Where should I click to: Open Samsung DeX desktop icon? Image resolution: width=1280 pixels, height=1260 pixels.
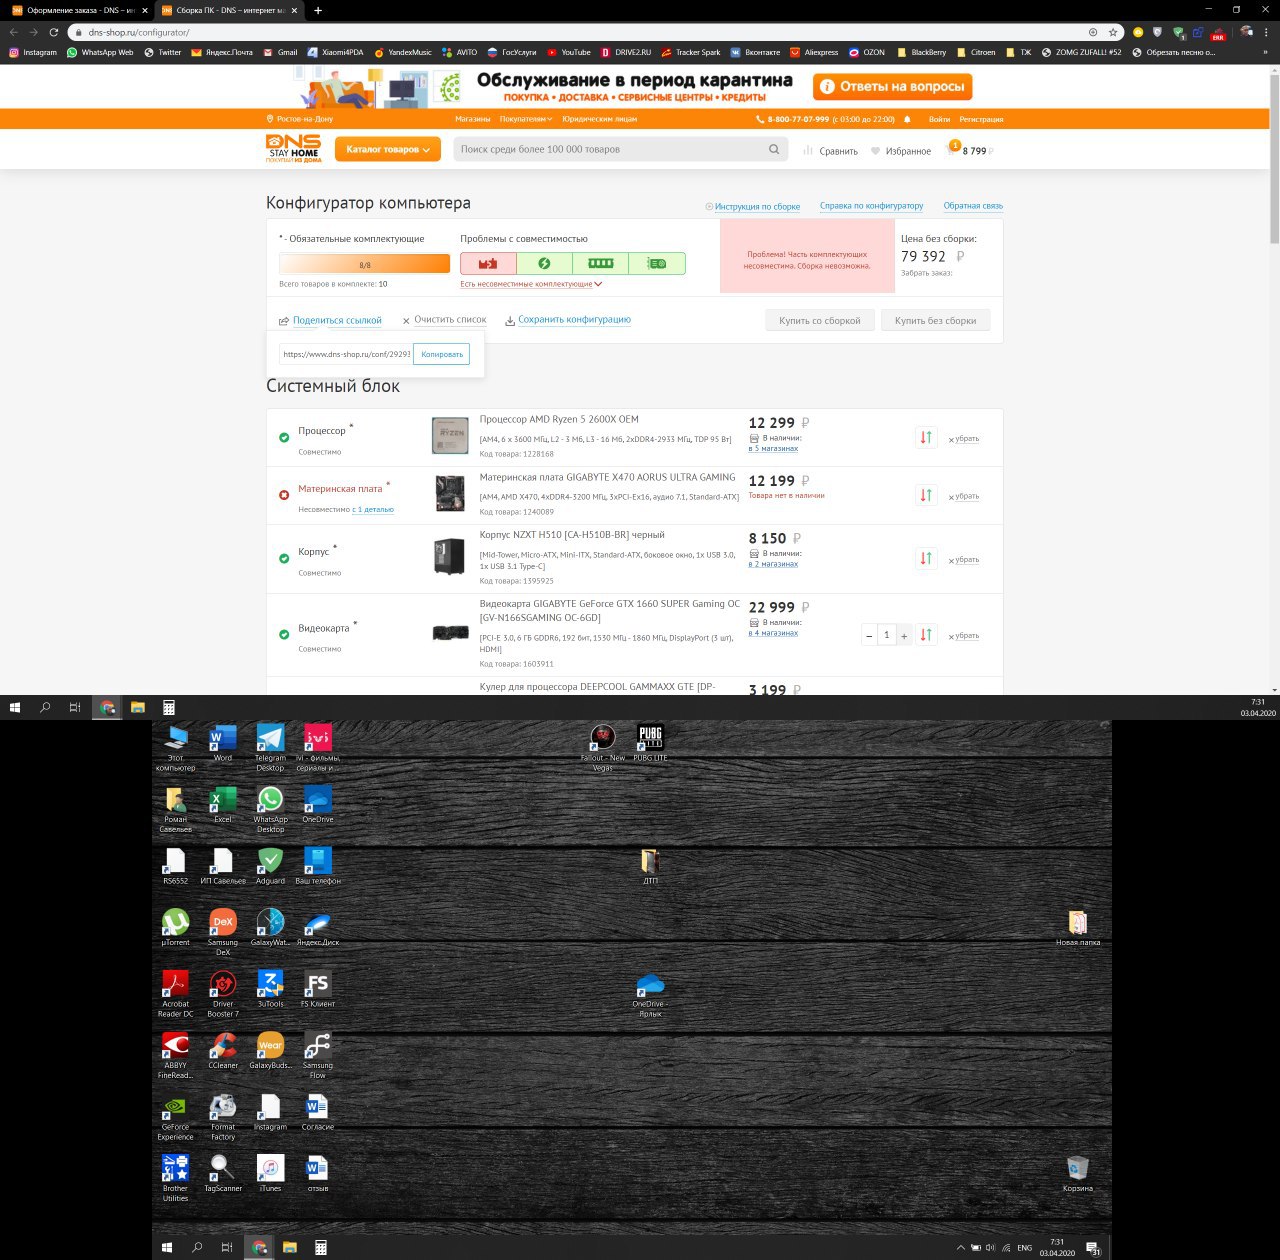(223, 932)
